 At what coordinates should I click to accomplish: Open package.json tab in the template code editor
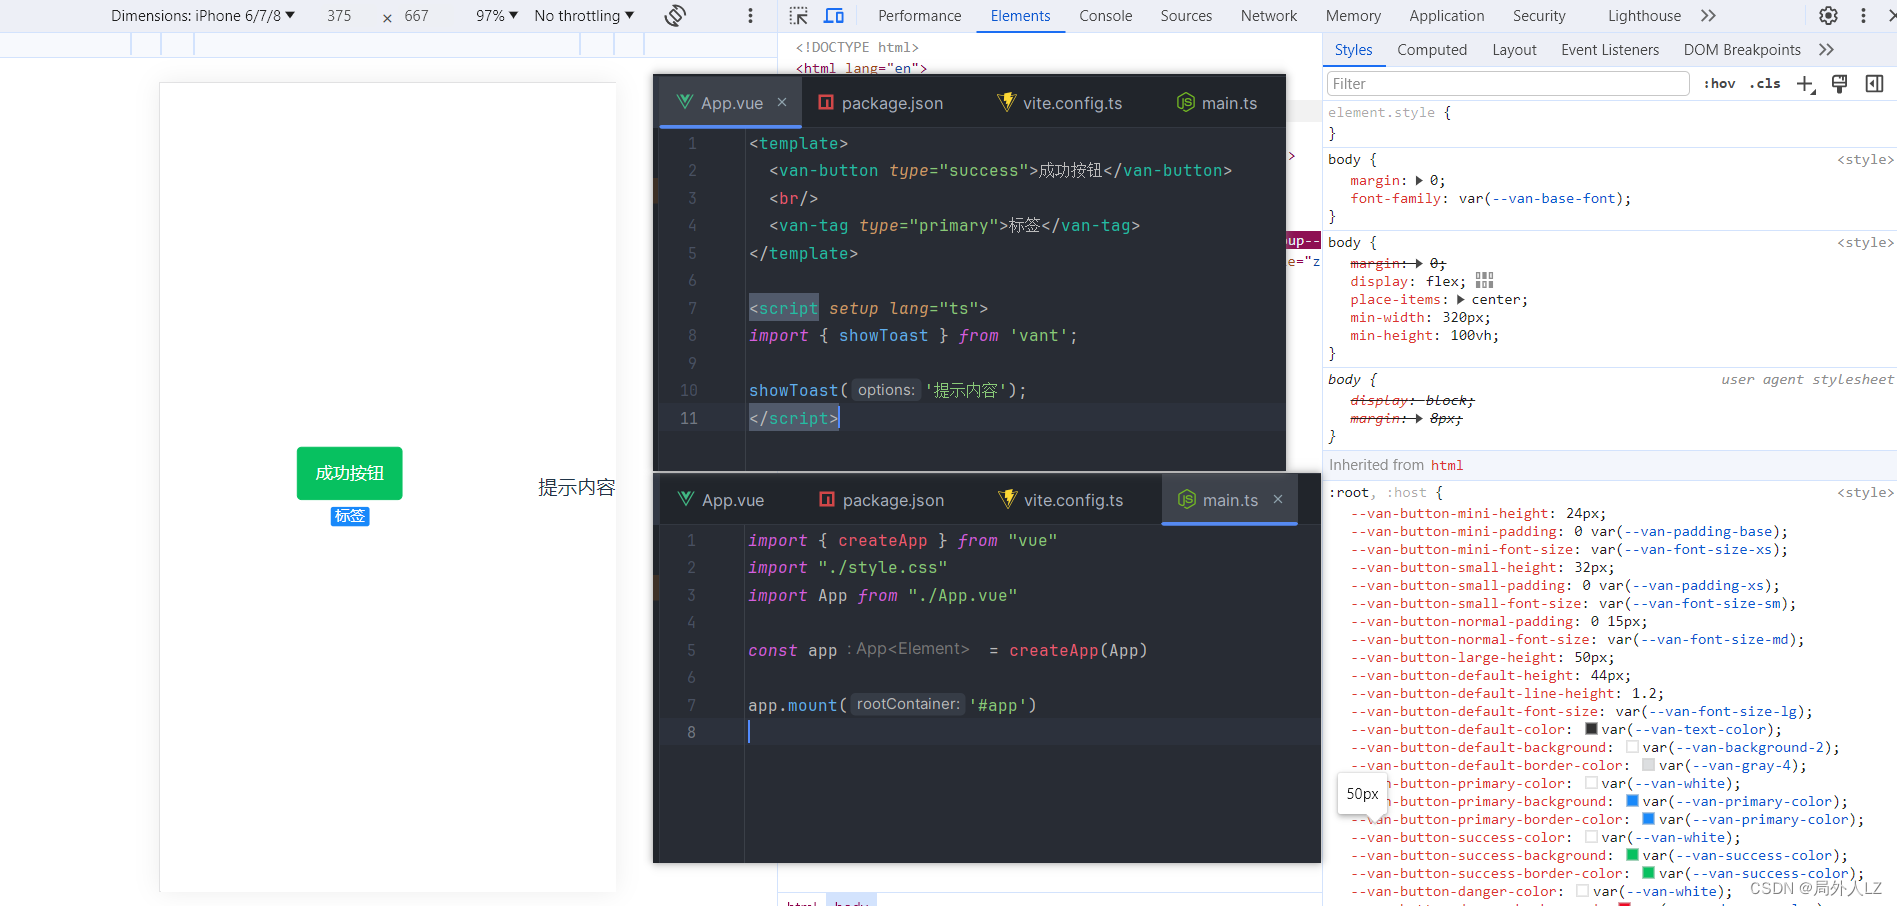pyautogui.click(x=880, y=103)
